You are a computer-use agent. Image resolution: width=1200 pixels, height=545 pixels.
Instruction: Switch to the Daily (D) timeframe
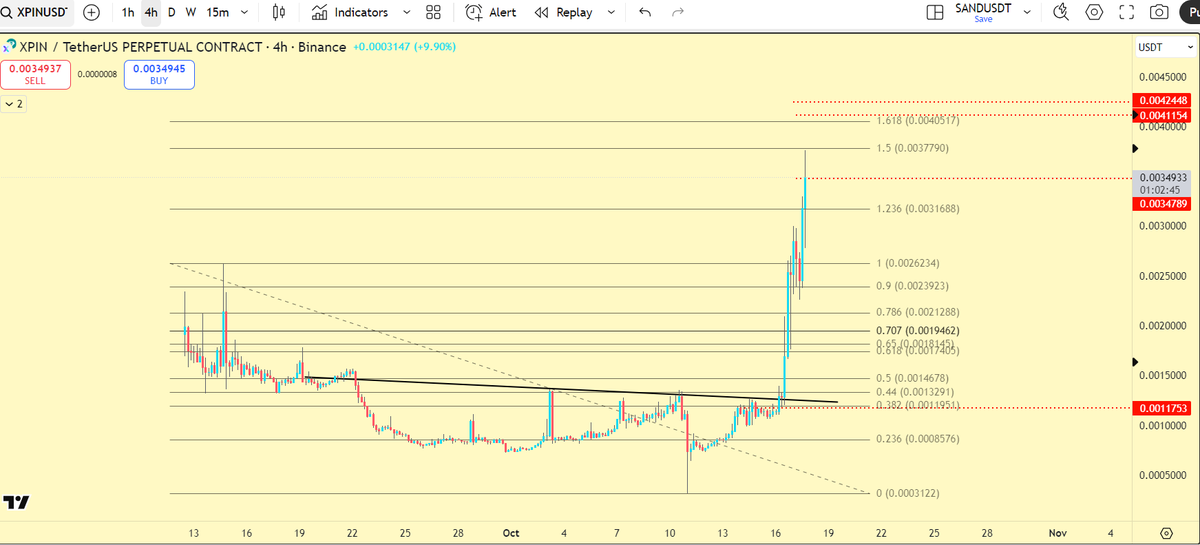171,12
